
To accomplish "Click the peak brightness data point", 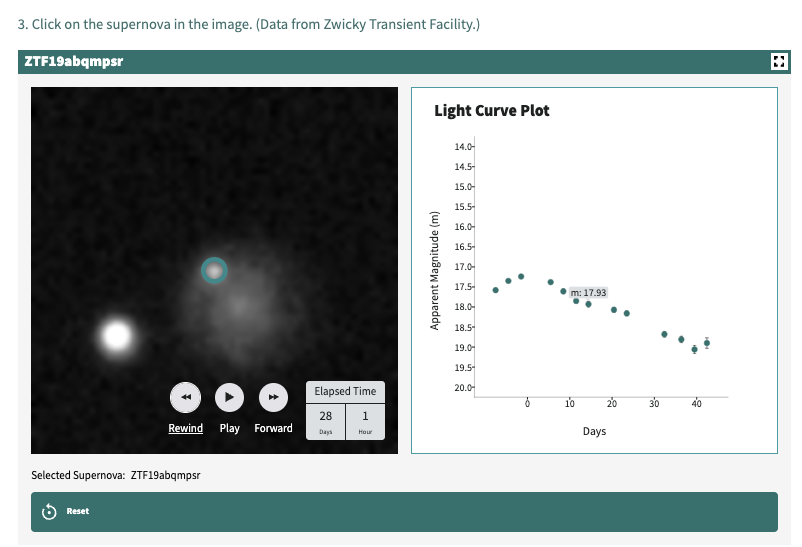I will [x=521, y=276].
